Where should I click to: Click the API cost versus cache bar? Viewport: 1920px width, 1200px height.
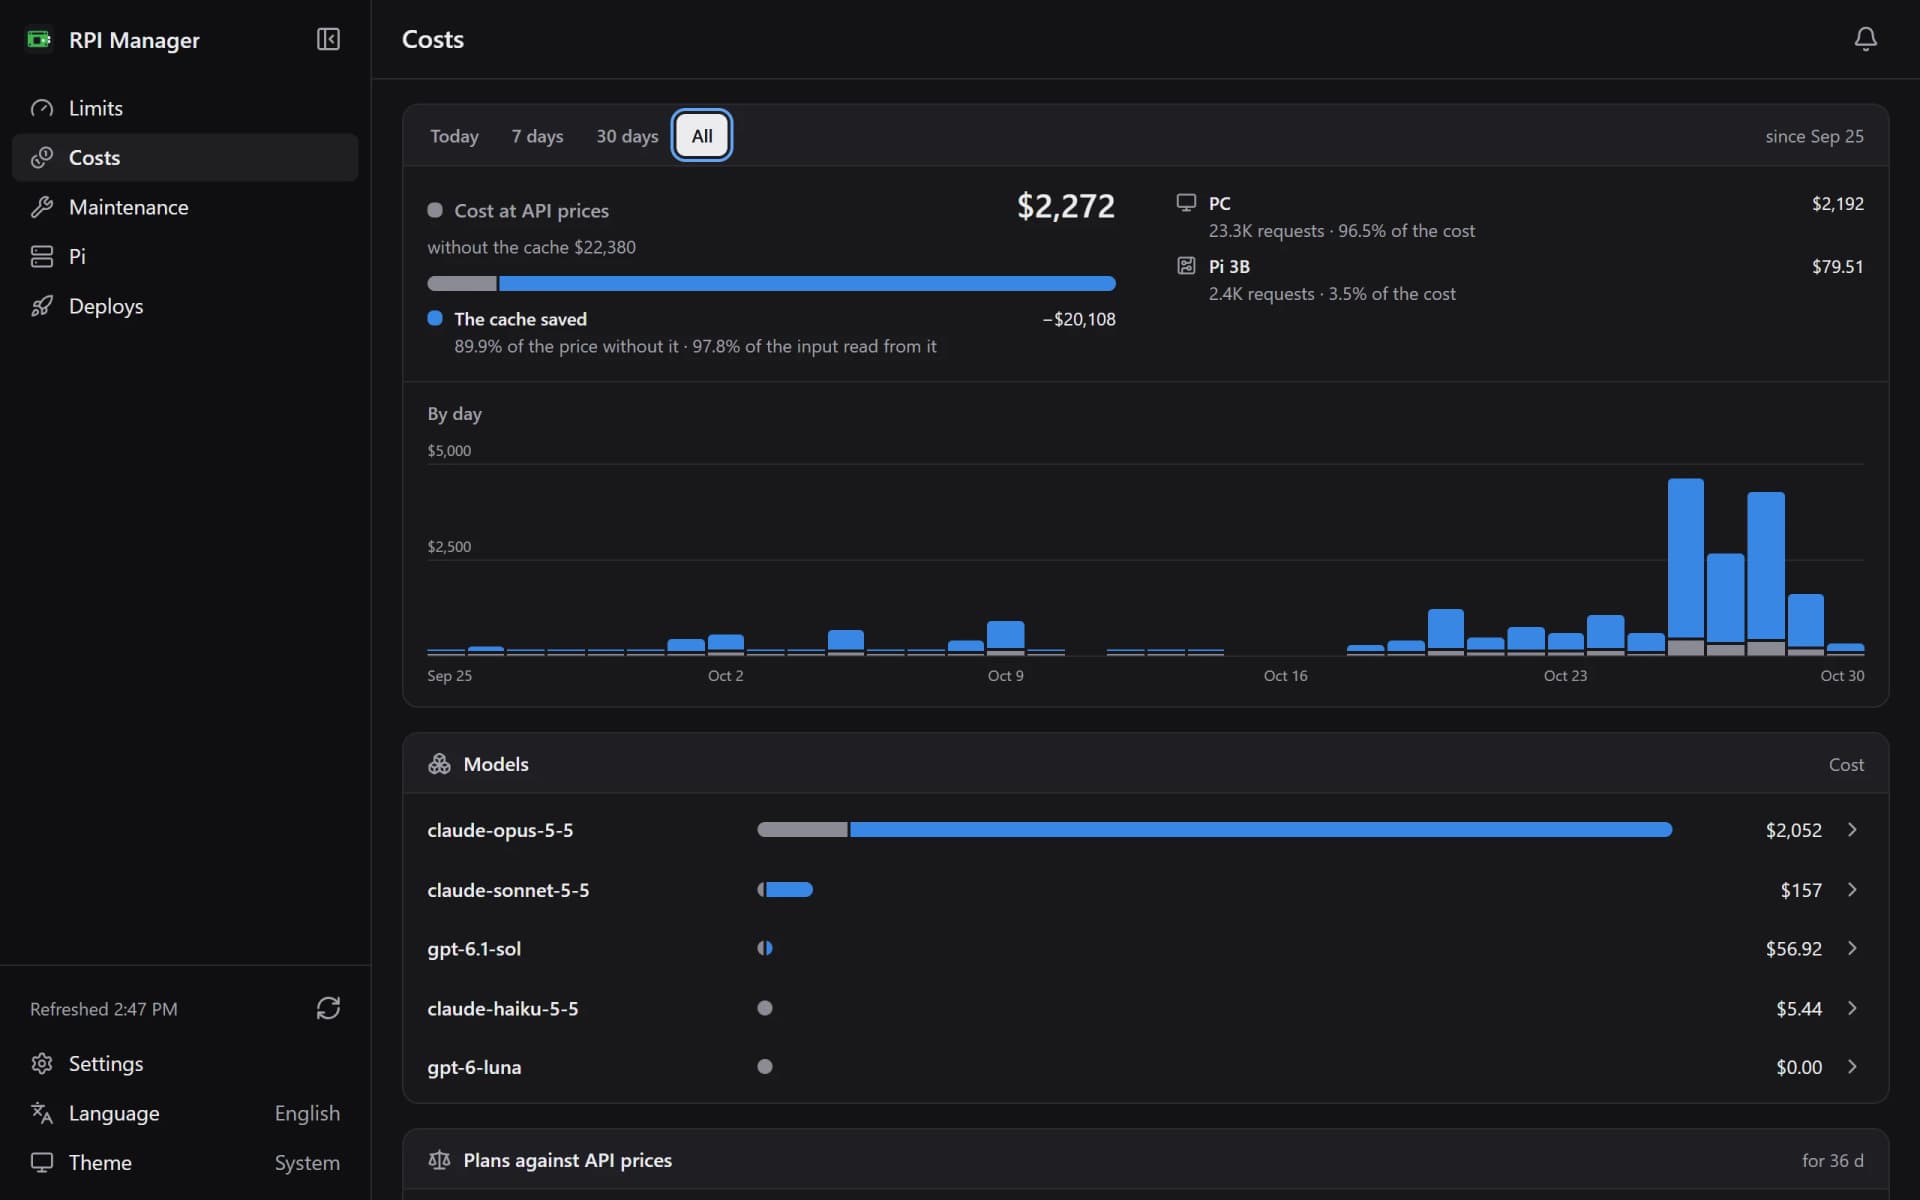(771, 284)
